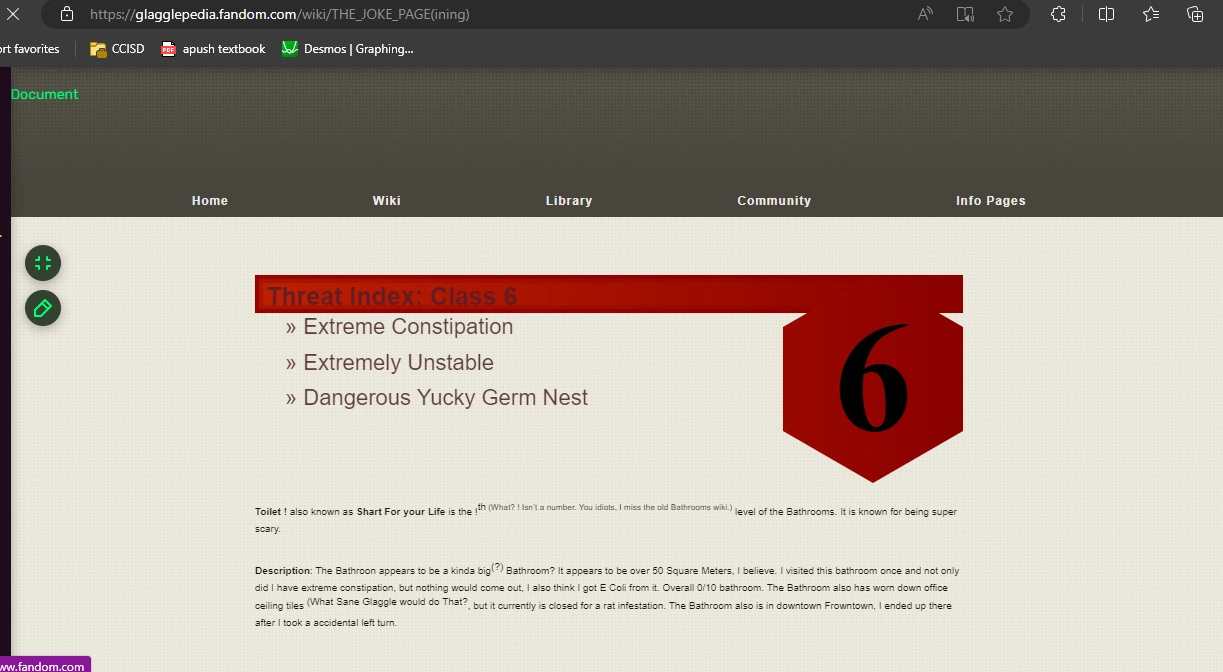The image size is (1223, 672).
Task: Activate the Read aloud icon in the toolbar
Action: pos(925,14)
